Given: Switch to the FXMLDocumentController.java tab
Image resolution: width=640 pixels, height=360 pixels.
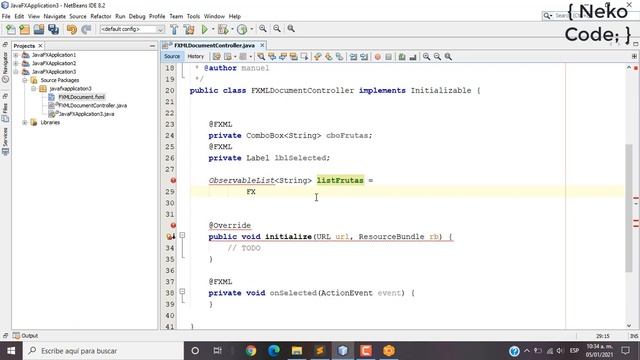Looking at the screenshot, I should coord(214,45).
